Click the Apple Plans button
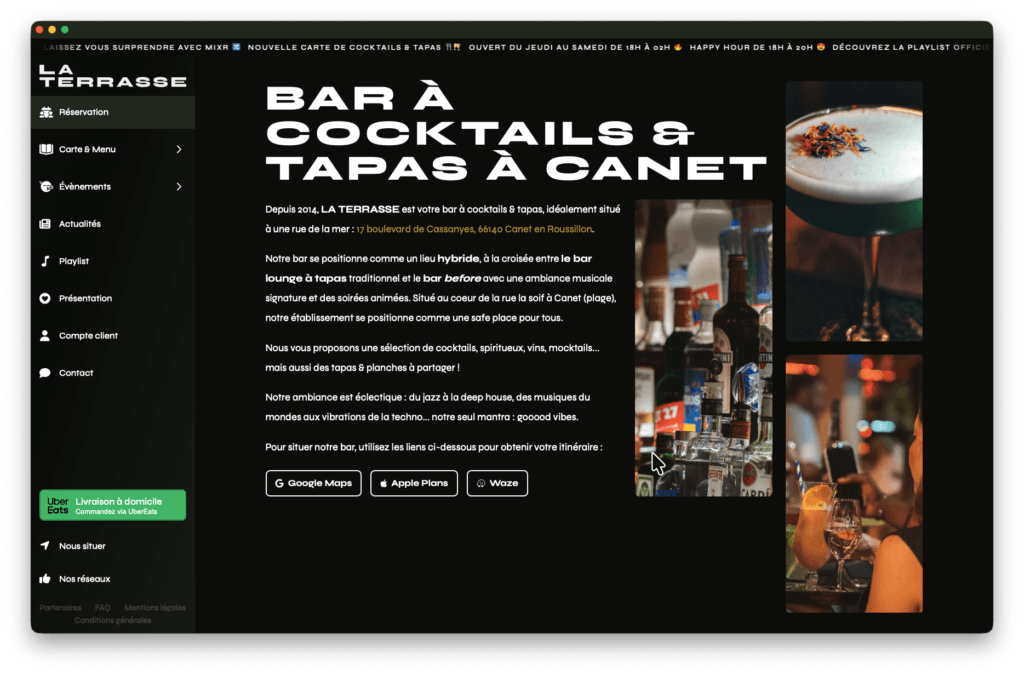This screenshot has height=674, width=1024. pyautogui.click(x=413, y=483)
